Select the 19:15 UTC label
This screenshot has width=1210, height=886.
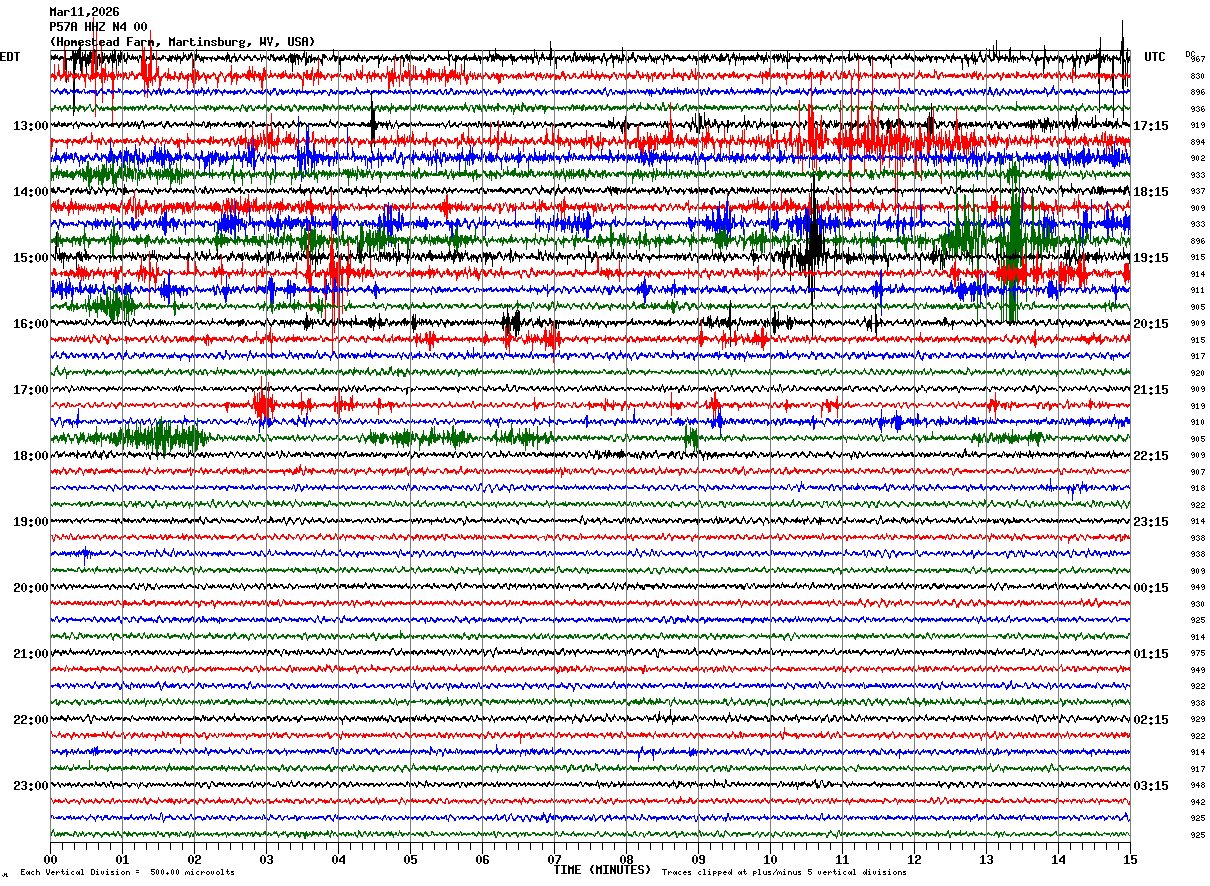1150,257
